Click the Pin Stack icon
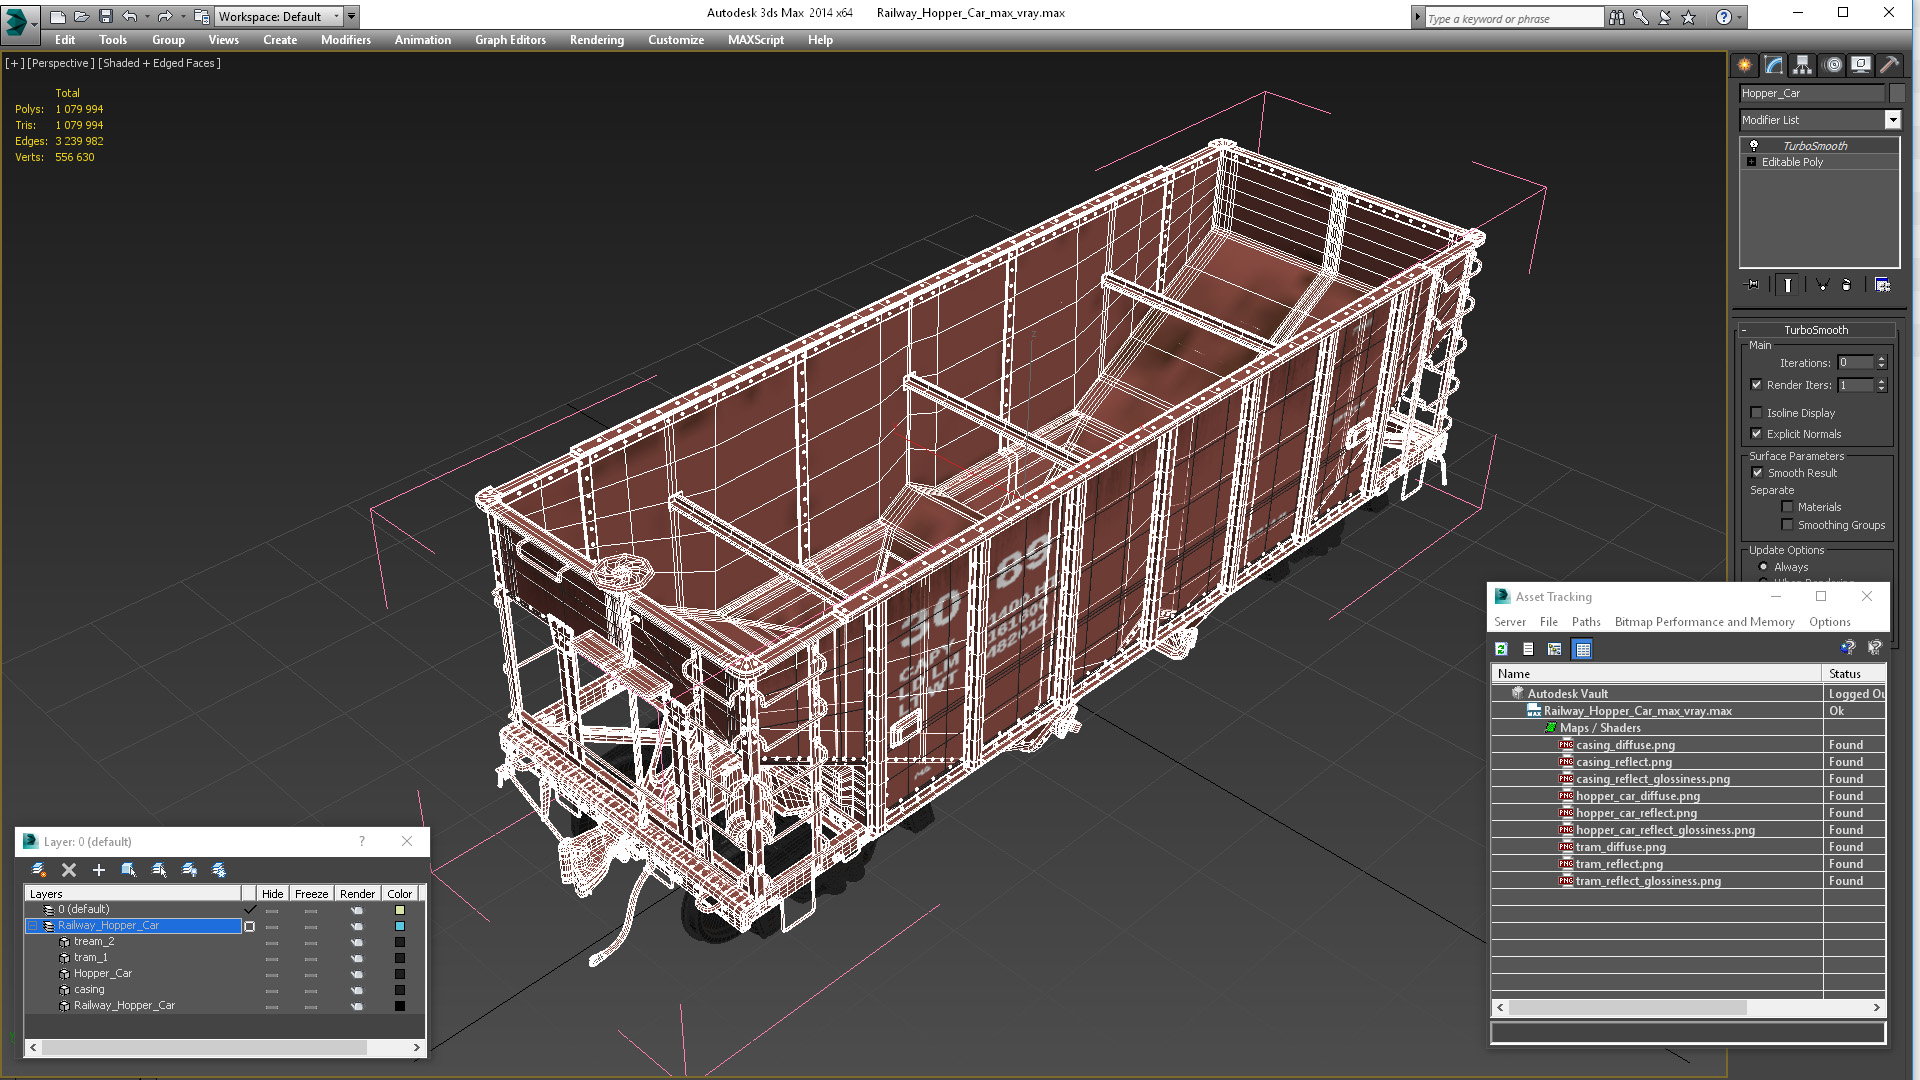Viewport: 1920px width, 1080px height. tap(1753, 285)
